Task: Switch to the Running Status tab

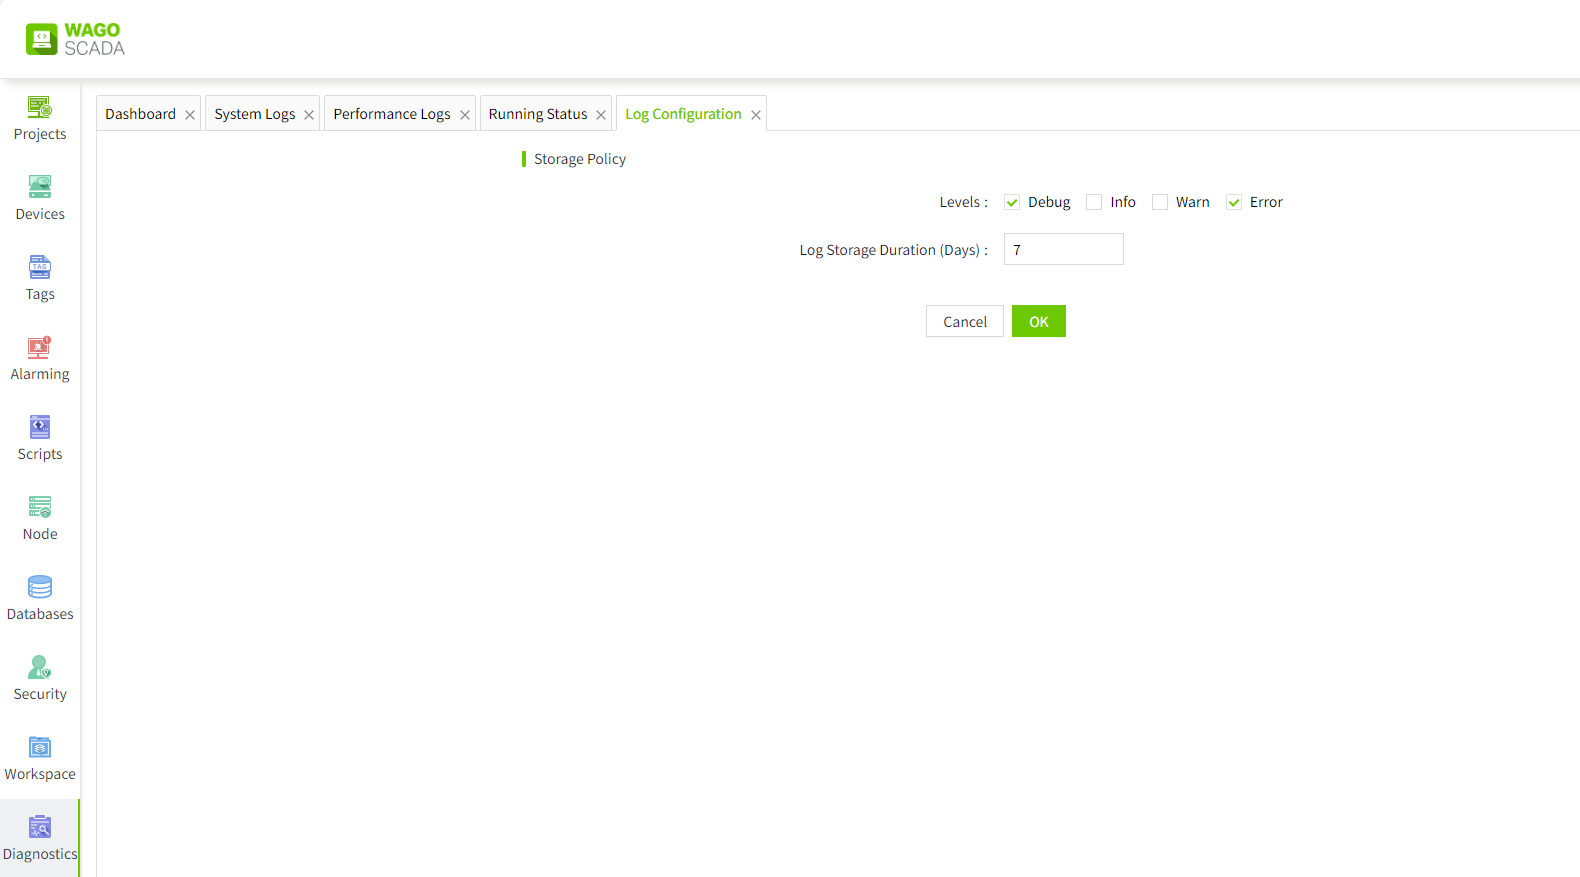Action: point(538,114)
